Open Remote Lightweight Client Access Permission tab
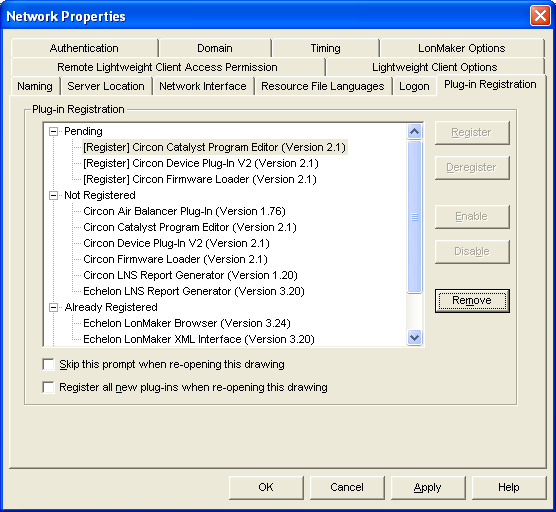 [x=167, y=67]
